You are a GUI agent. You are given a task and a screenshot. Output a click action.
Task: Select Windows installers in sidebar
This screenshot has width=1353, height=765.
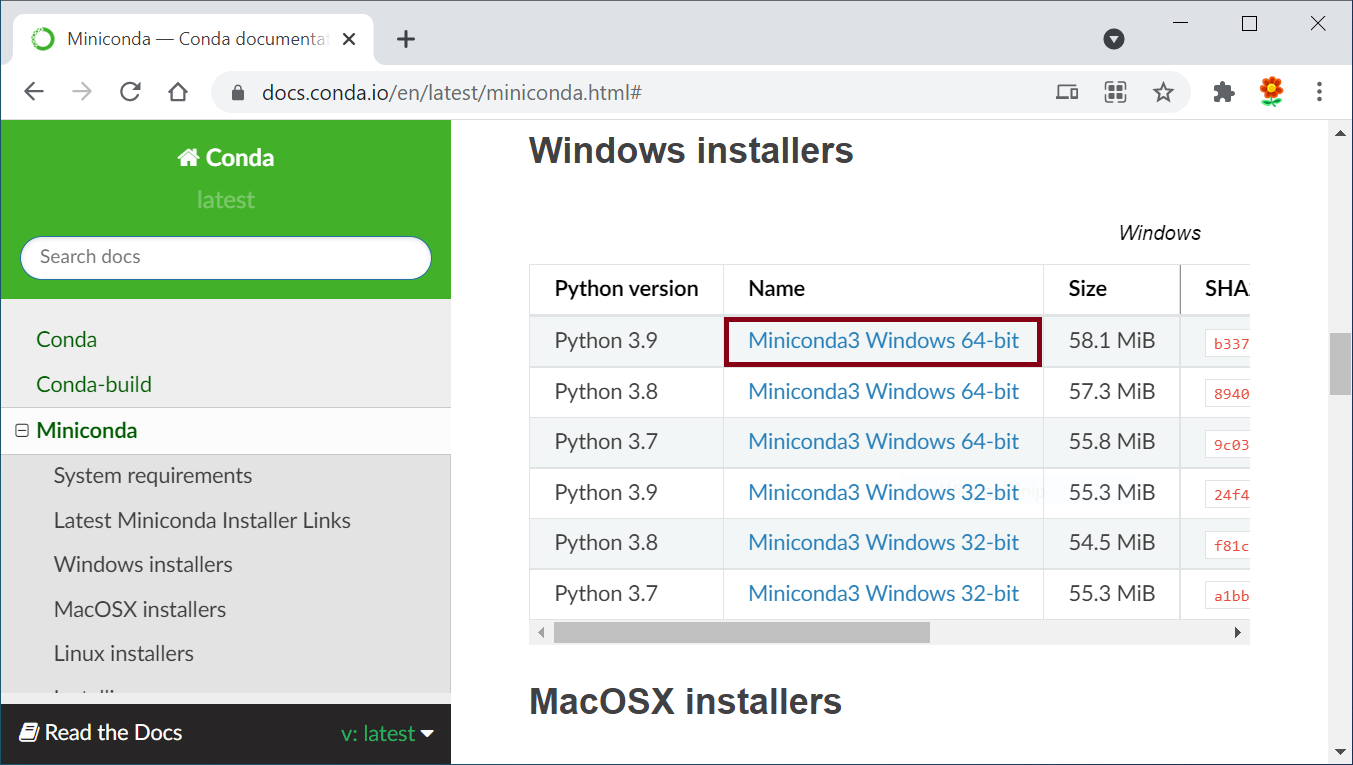(143, 564)
